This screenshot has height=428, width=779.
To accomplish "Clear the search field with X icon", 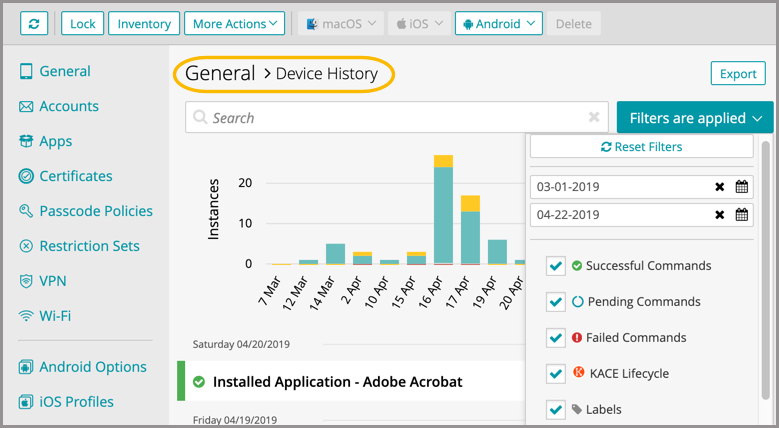I will coord(594,118).
